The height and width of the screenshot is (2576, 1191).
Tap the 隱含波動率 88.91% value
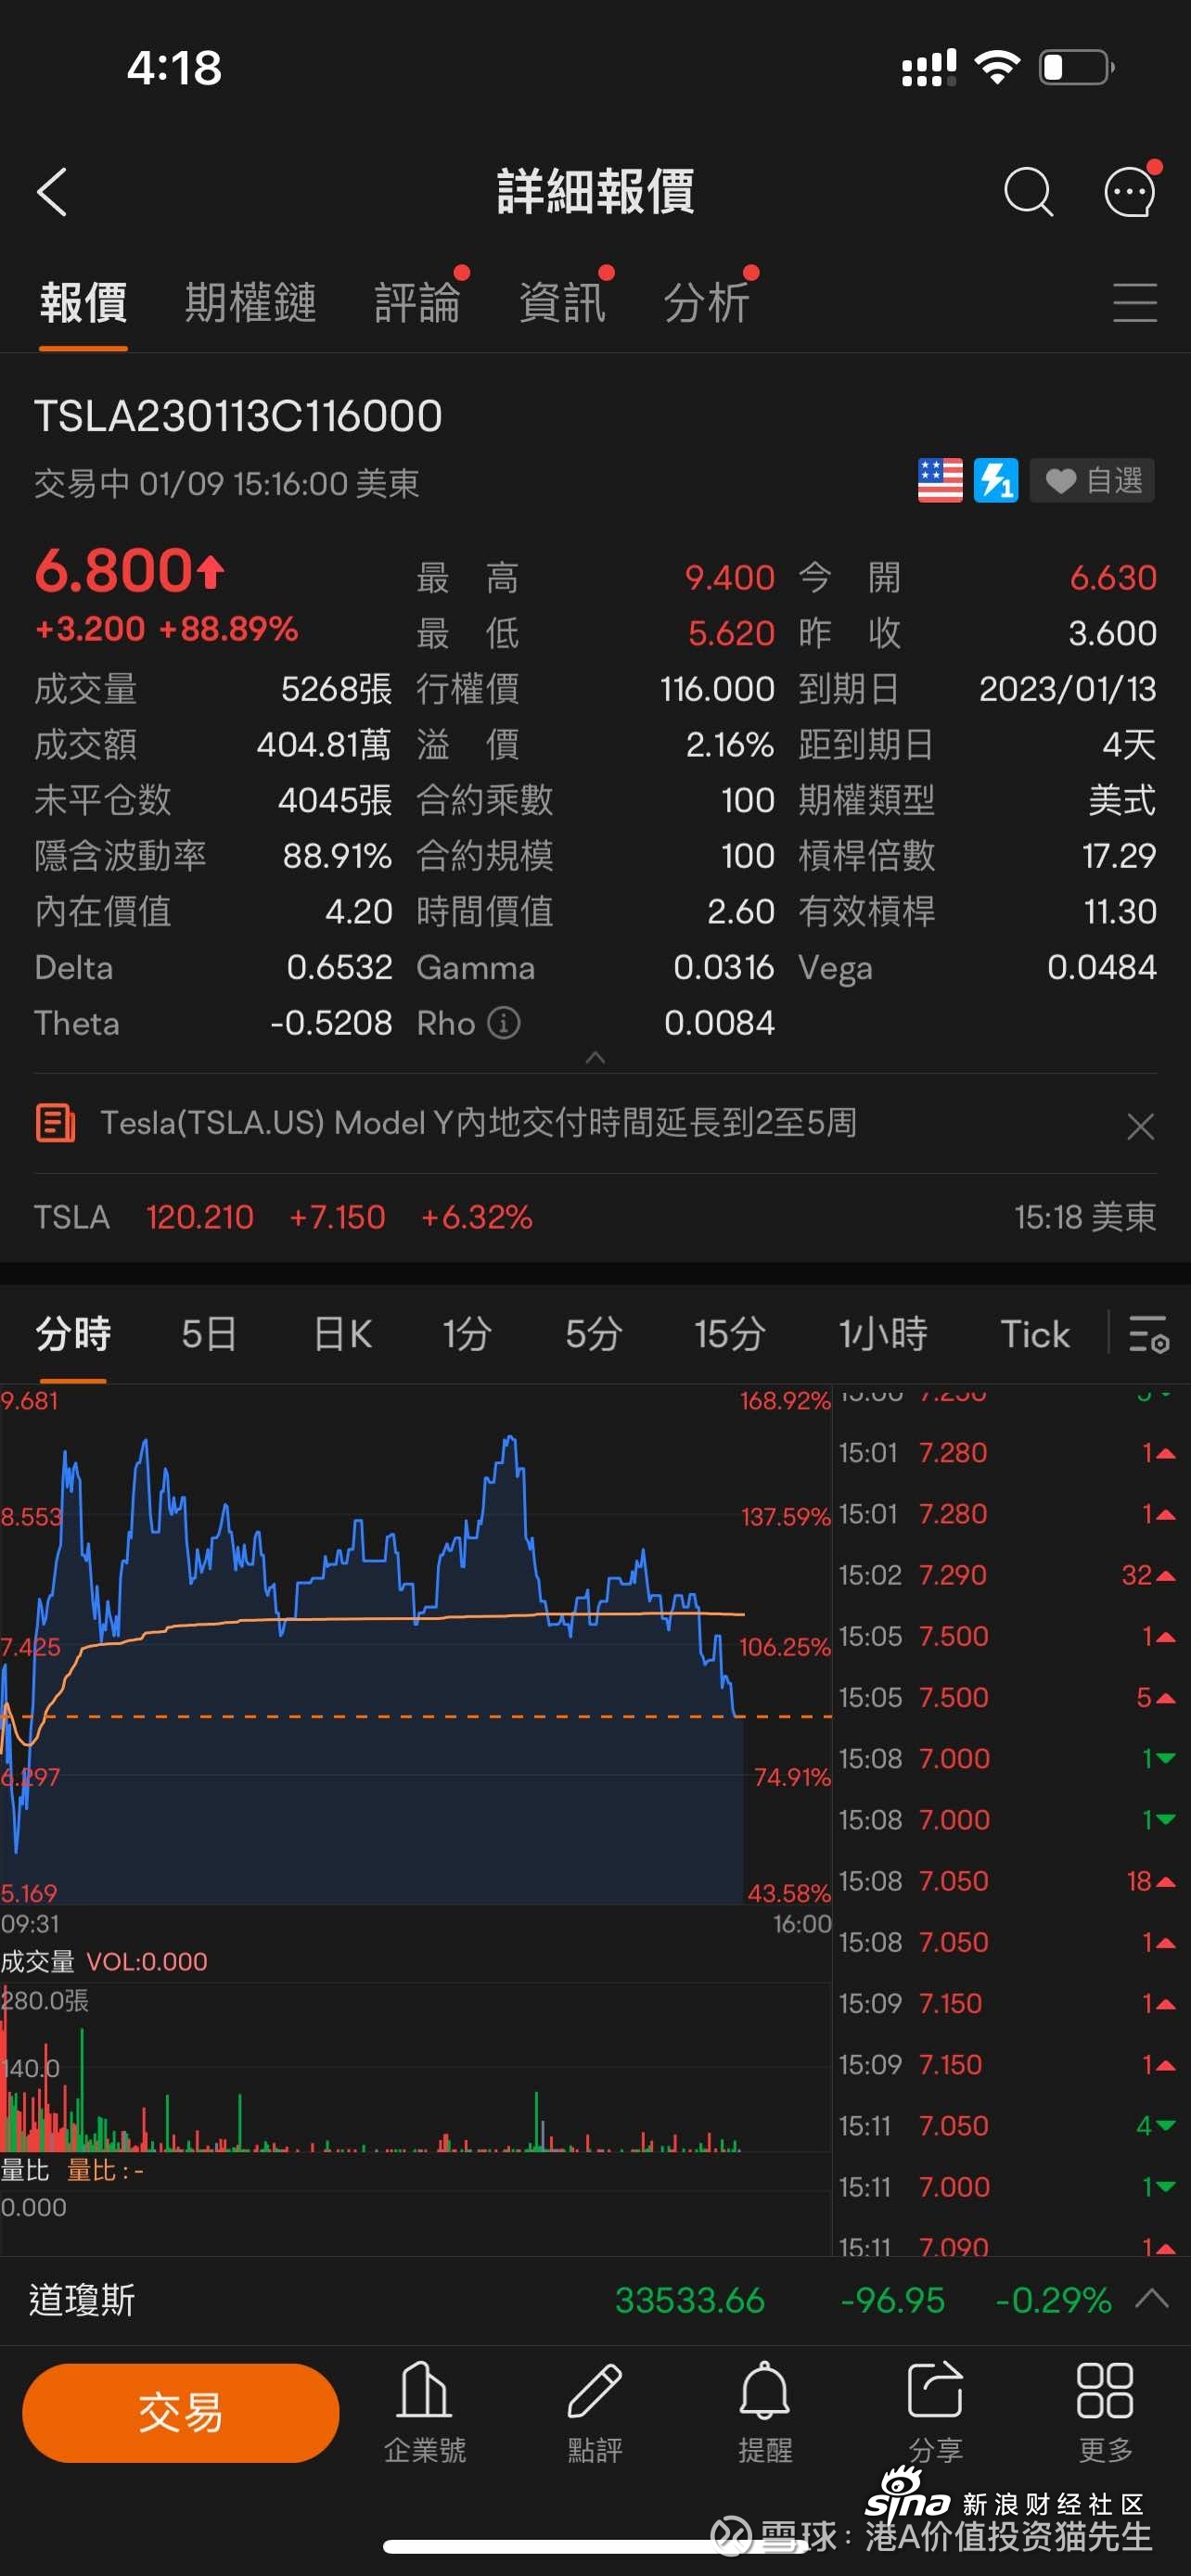pos(337,856)
